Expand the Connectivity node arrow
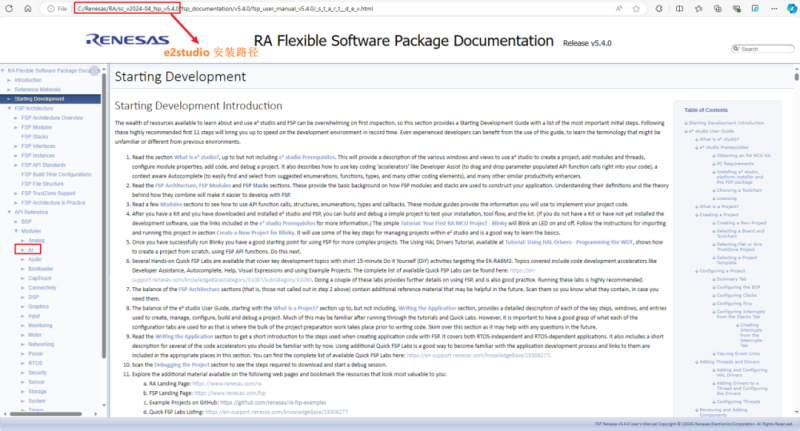 [x=22, y=288]
